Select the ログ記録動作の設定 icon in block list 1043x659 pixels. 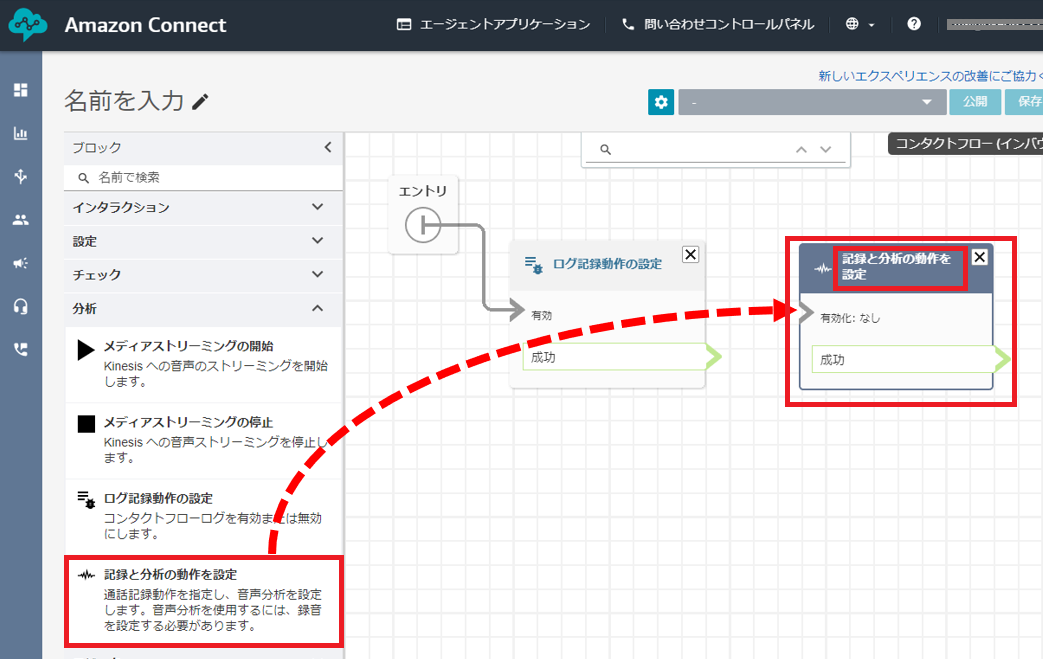(x=86, y=499)
